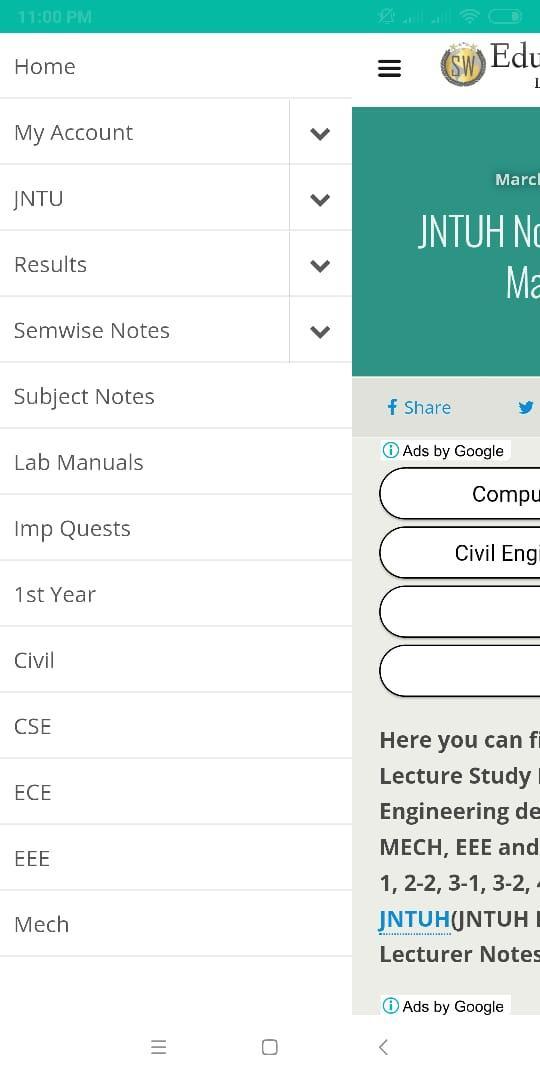540x1080 pixels.
Task: Open Lab Manuals menu entry
Action: (176, 462)
